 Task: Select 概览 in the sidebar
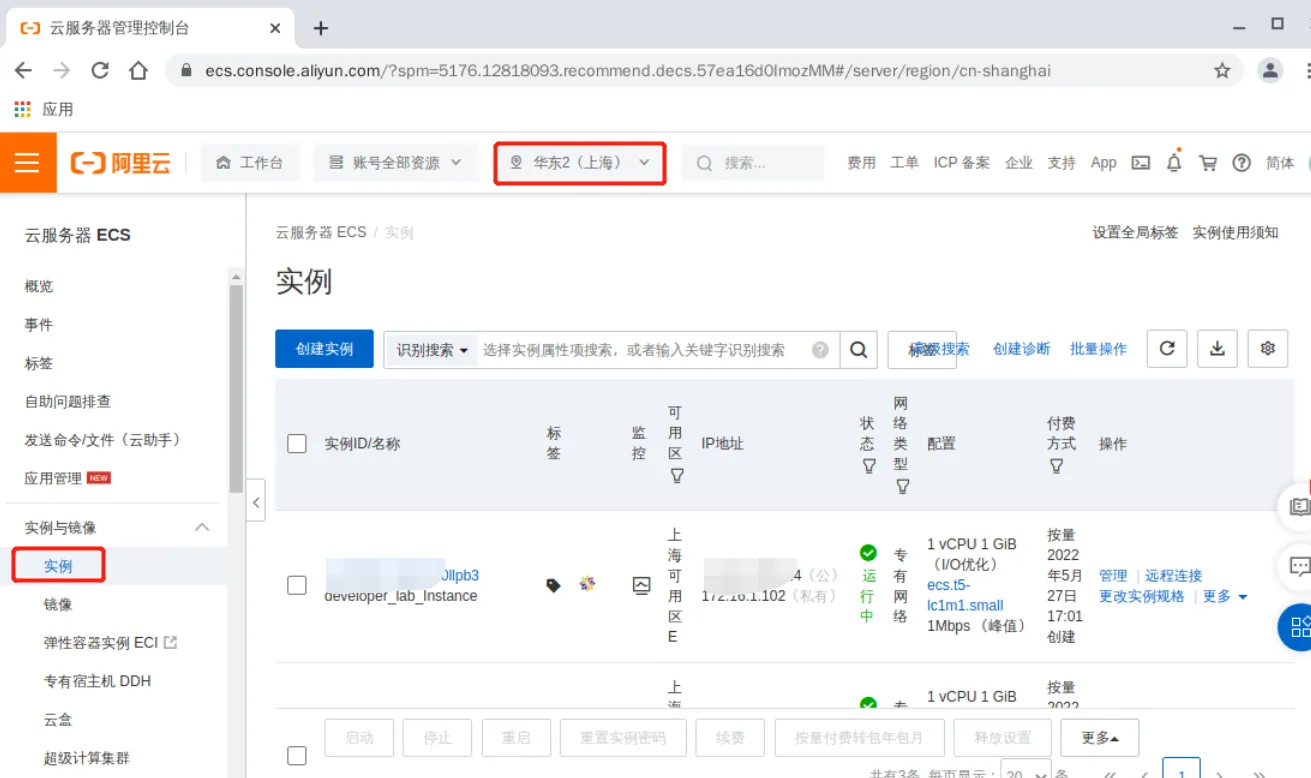(x=39, y=286)
